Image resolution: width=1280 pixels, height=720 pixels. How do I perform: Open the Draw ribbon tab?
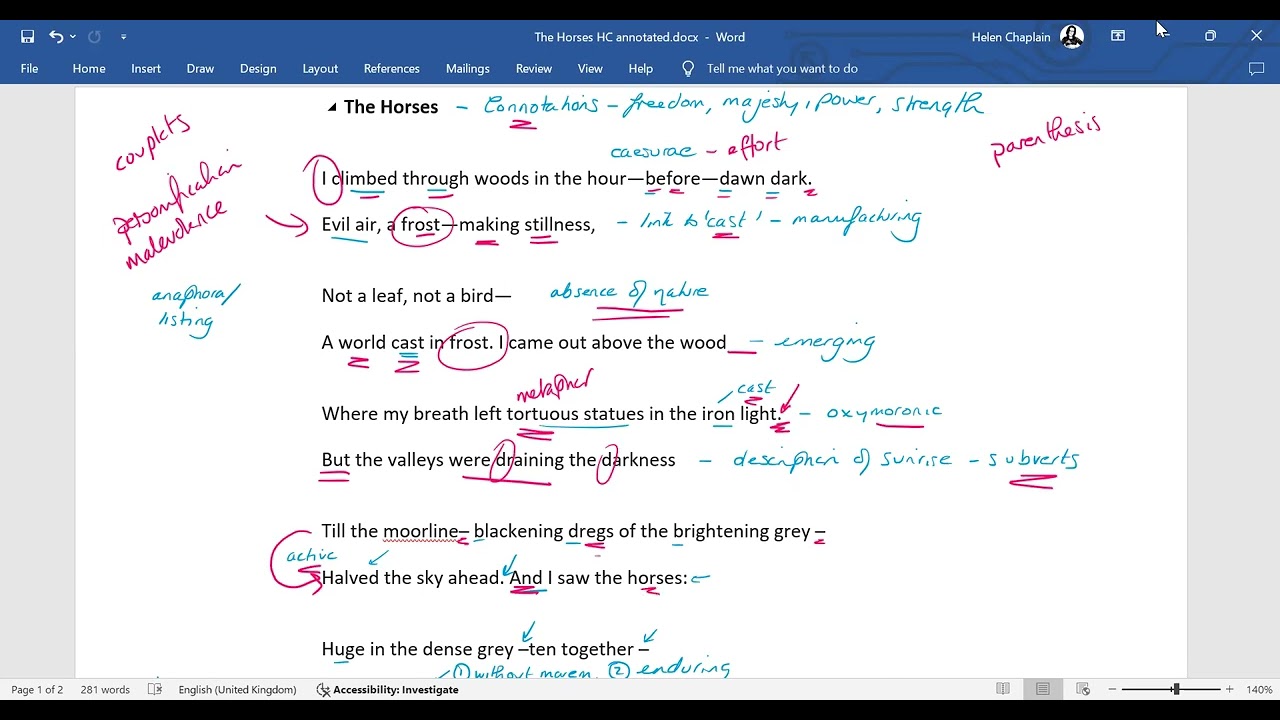[200, 69]
